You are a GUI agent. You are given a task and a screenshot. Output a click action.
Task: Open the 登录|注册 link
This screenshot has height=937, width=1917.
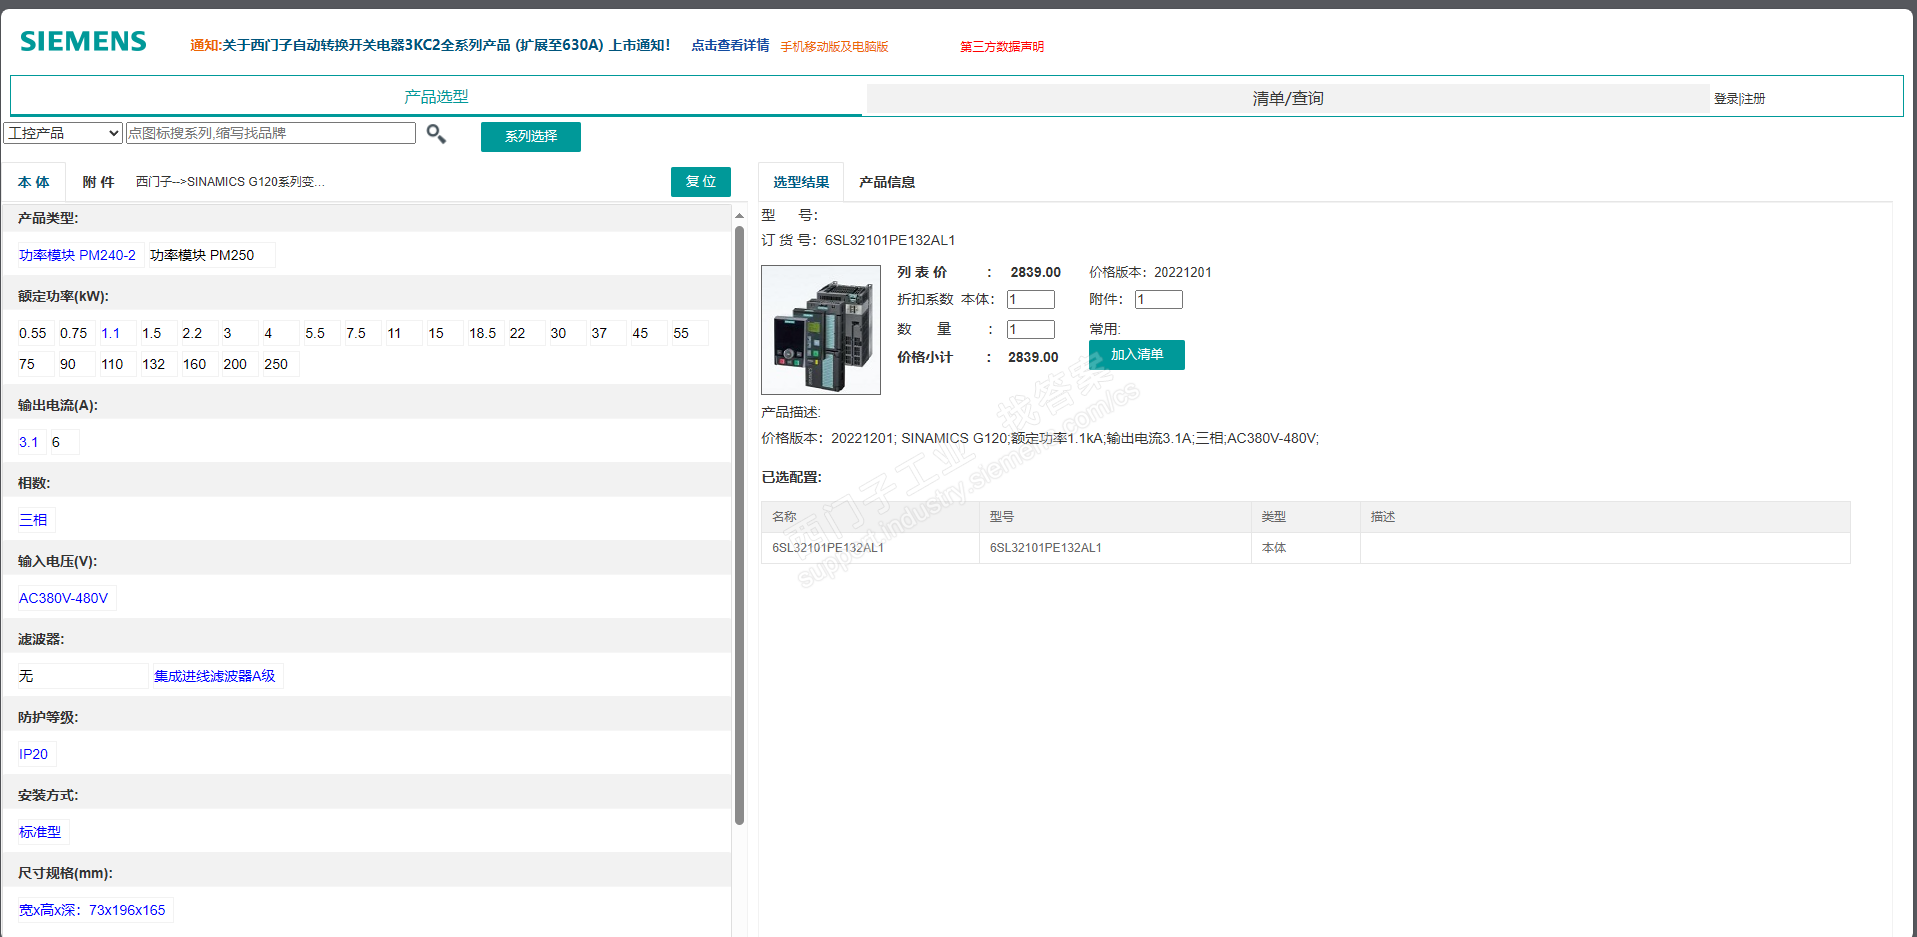click(x=1739, y=99)
